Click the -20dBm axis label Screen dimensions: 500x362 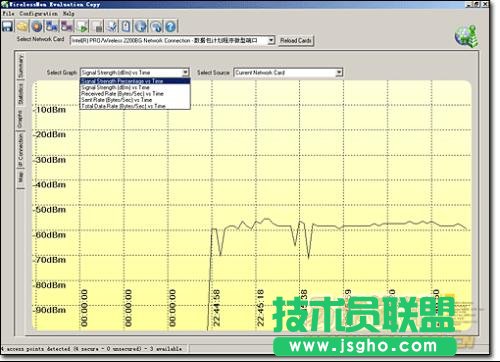click(x=50, y=135)
